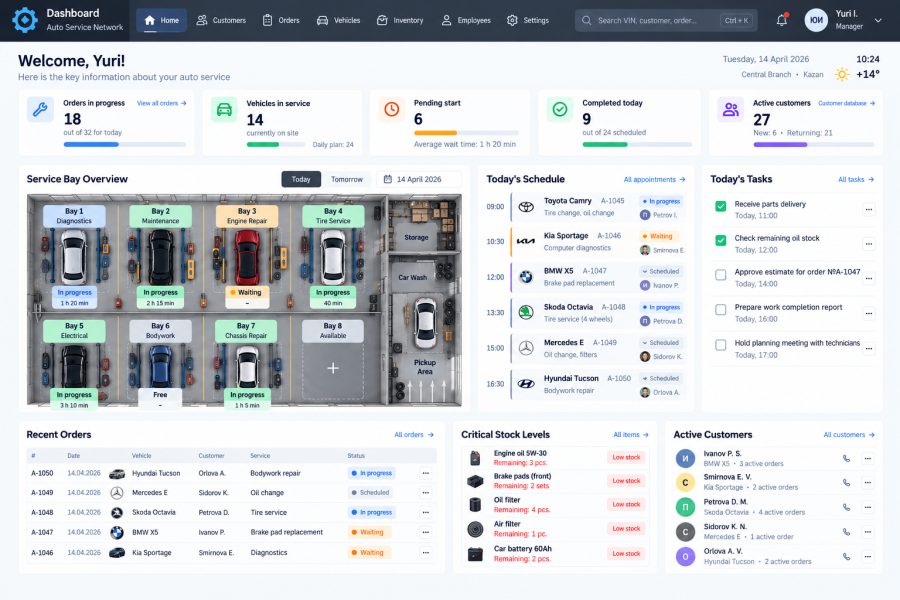
Task: Open All customers link
Action: [849, 435]
